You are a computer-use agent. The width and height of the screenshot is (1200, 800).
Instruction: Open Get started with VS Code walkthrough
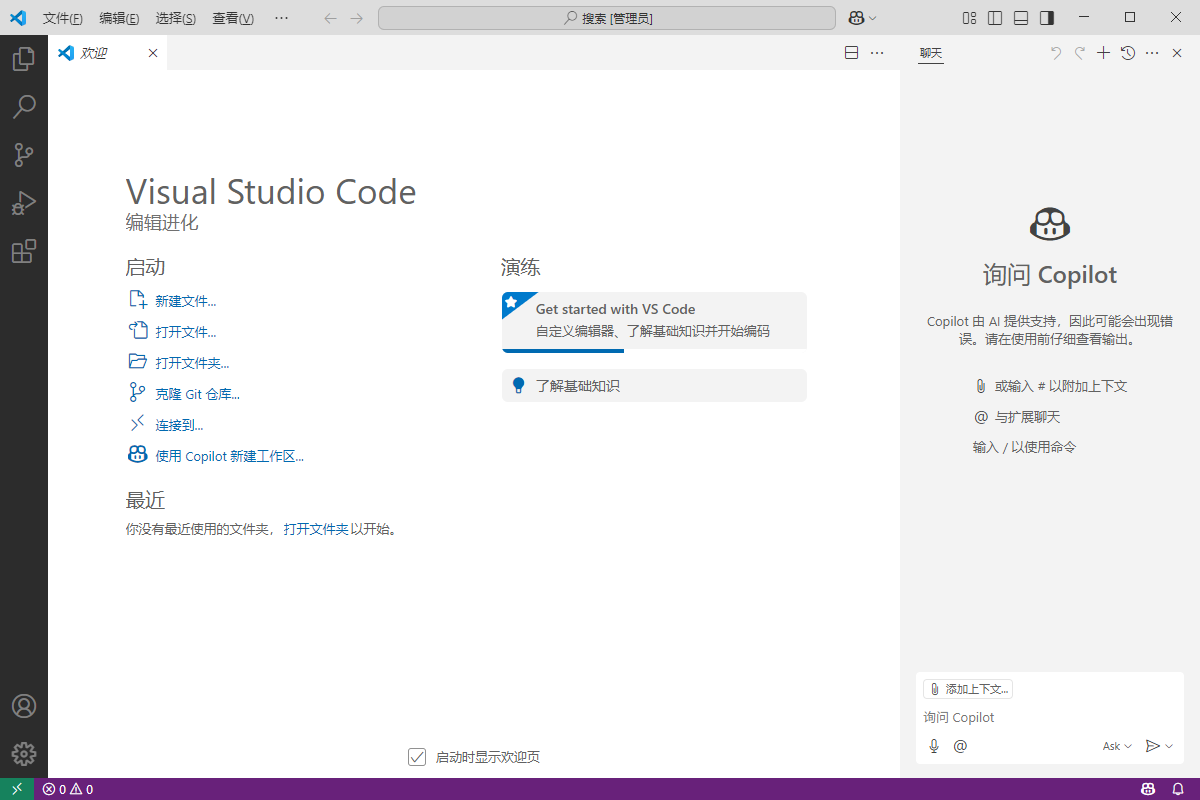(654, 322)
